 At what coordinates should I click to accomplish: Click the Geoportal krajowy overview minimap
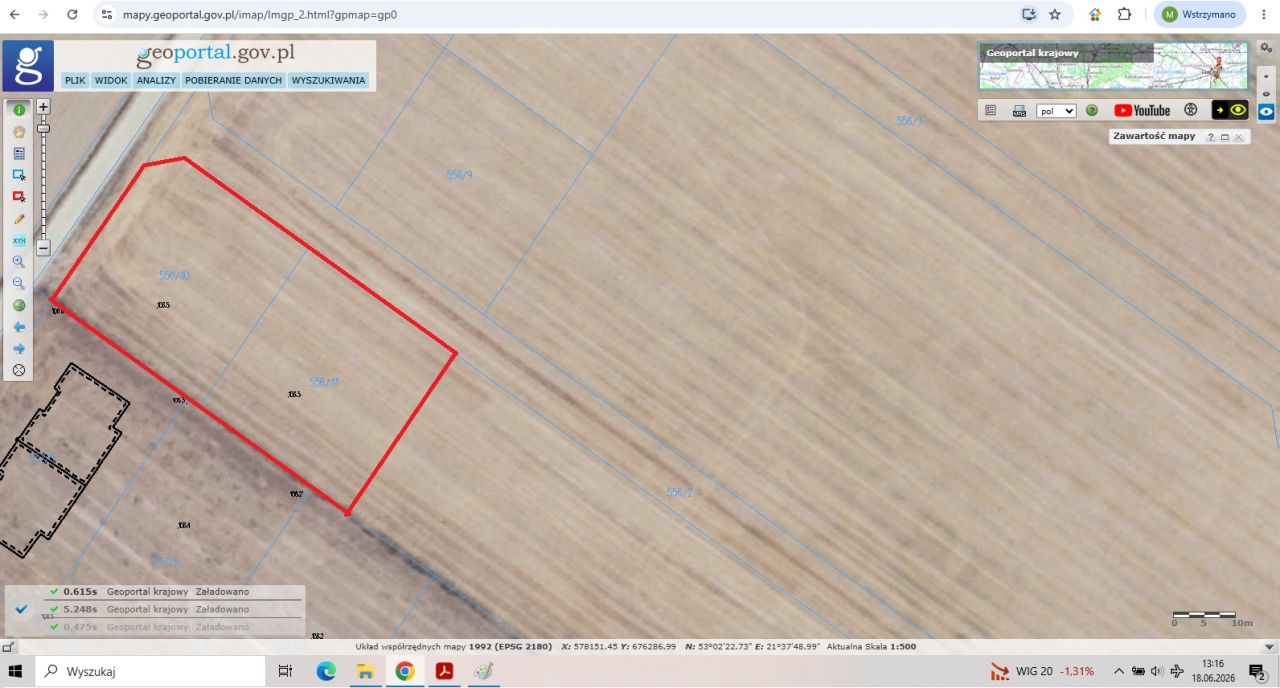1114,66
